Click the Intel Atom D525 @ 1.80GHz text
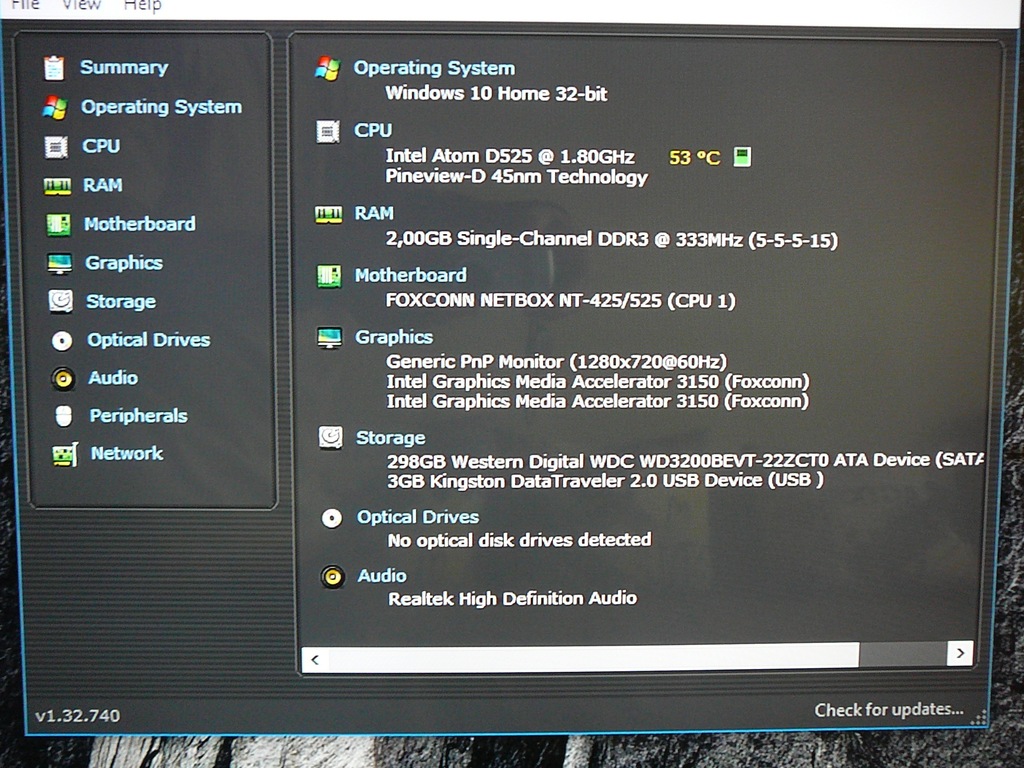 (510, 156)
